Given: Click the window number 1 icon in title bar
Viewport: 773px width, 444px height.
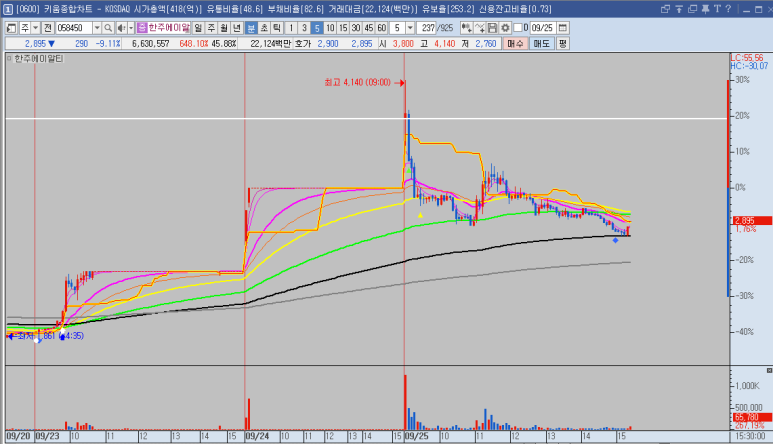Looking at the screenshot, I should point(8,9).
